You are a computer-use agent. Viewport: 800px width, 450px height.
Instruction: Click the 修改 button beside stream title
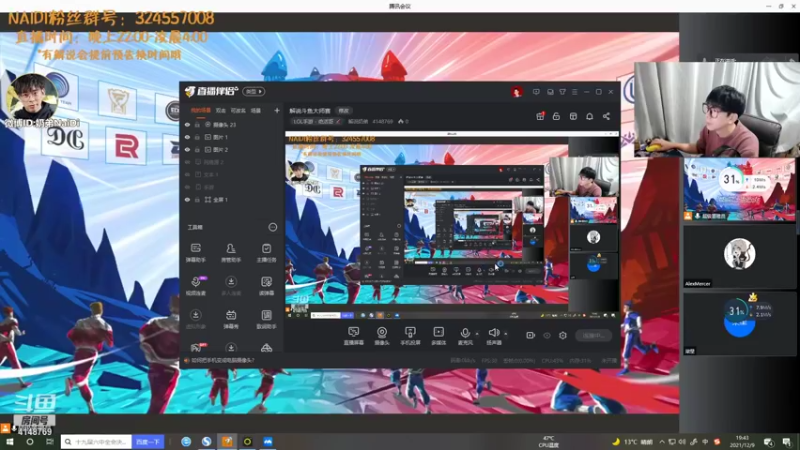click(344, 111)
